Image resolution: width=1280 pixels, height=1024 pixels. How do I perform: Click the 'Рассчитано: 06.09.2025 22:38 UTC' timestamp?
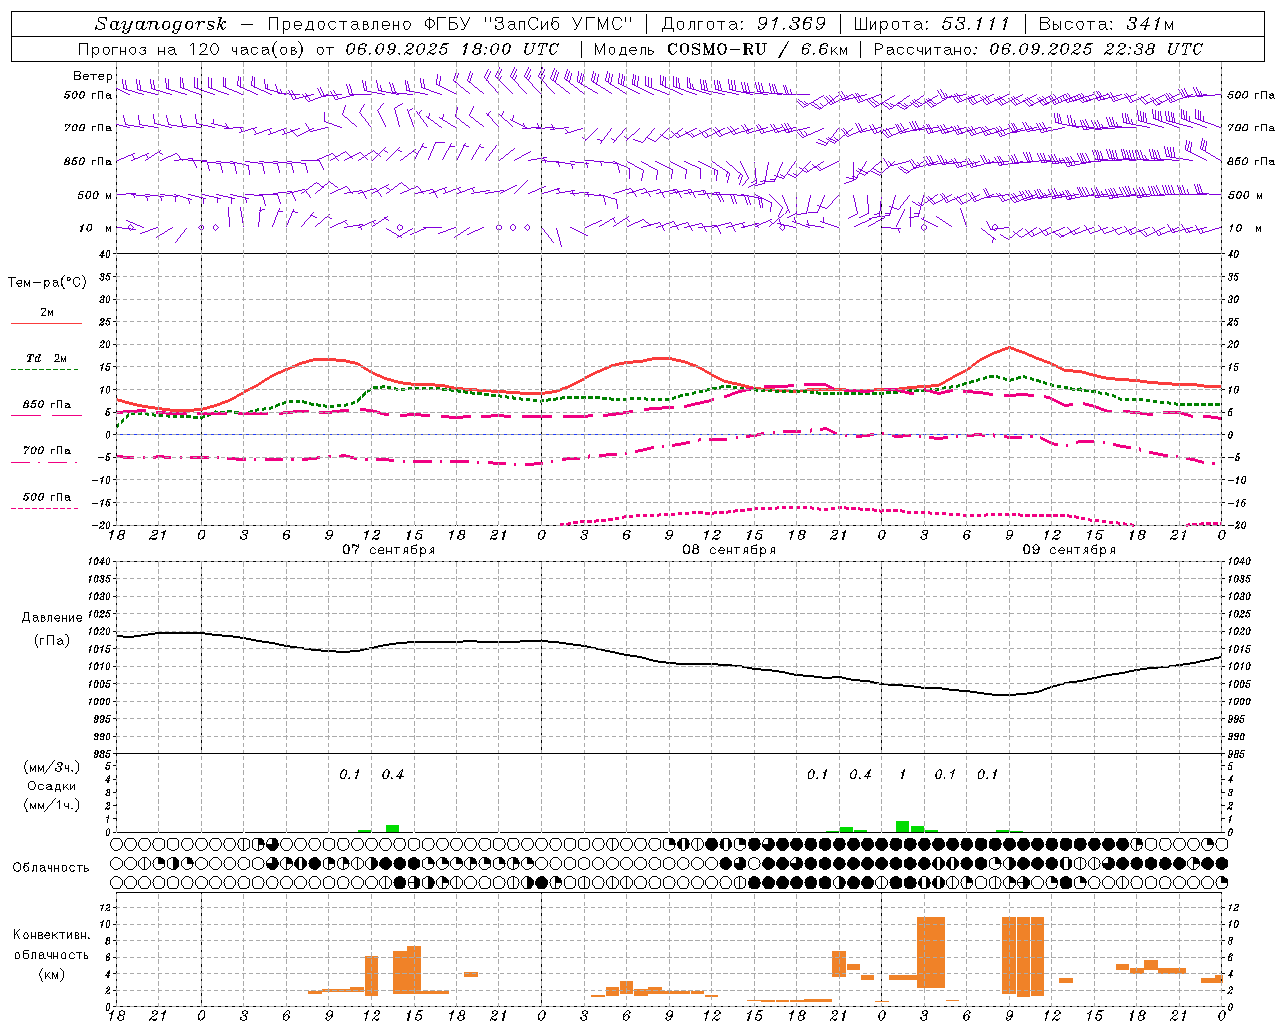click(x=1038, y=49)
